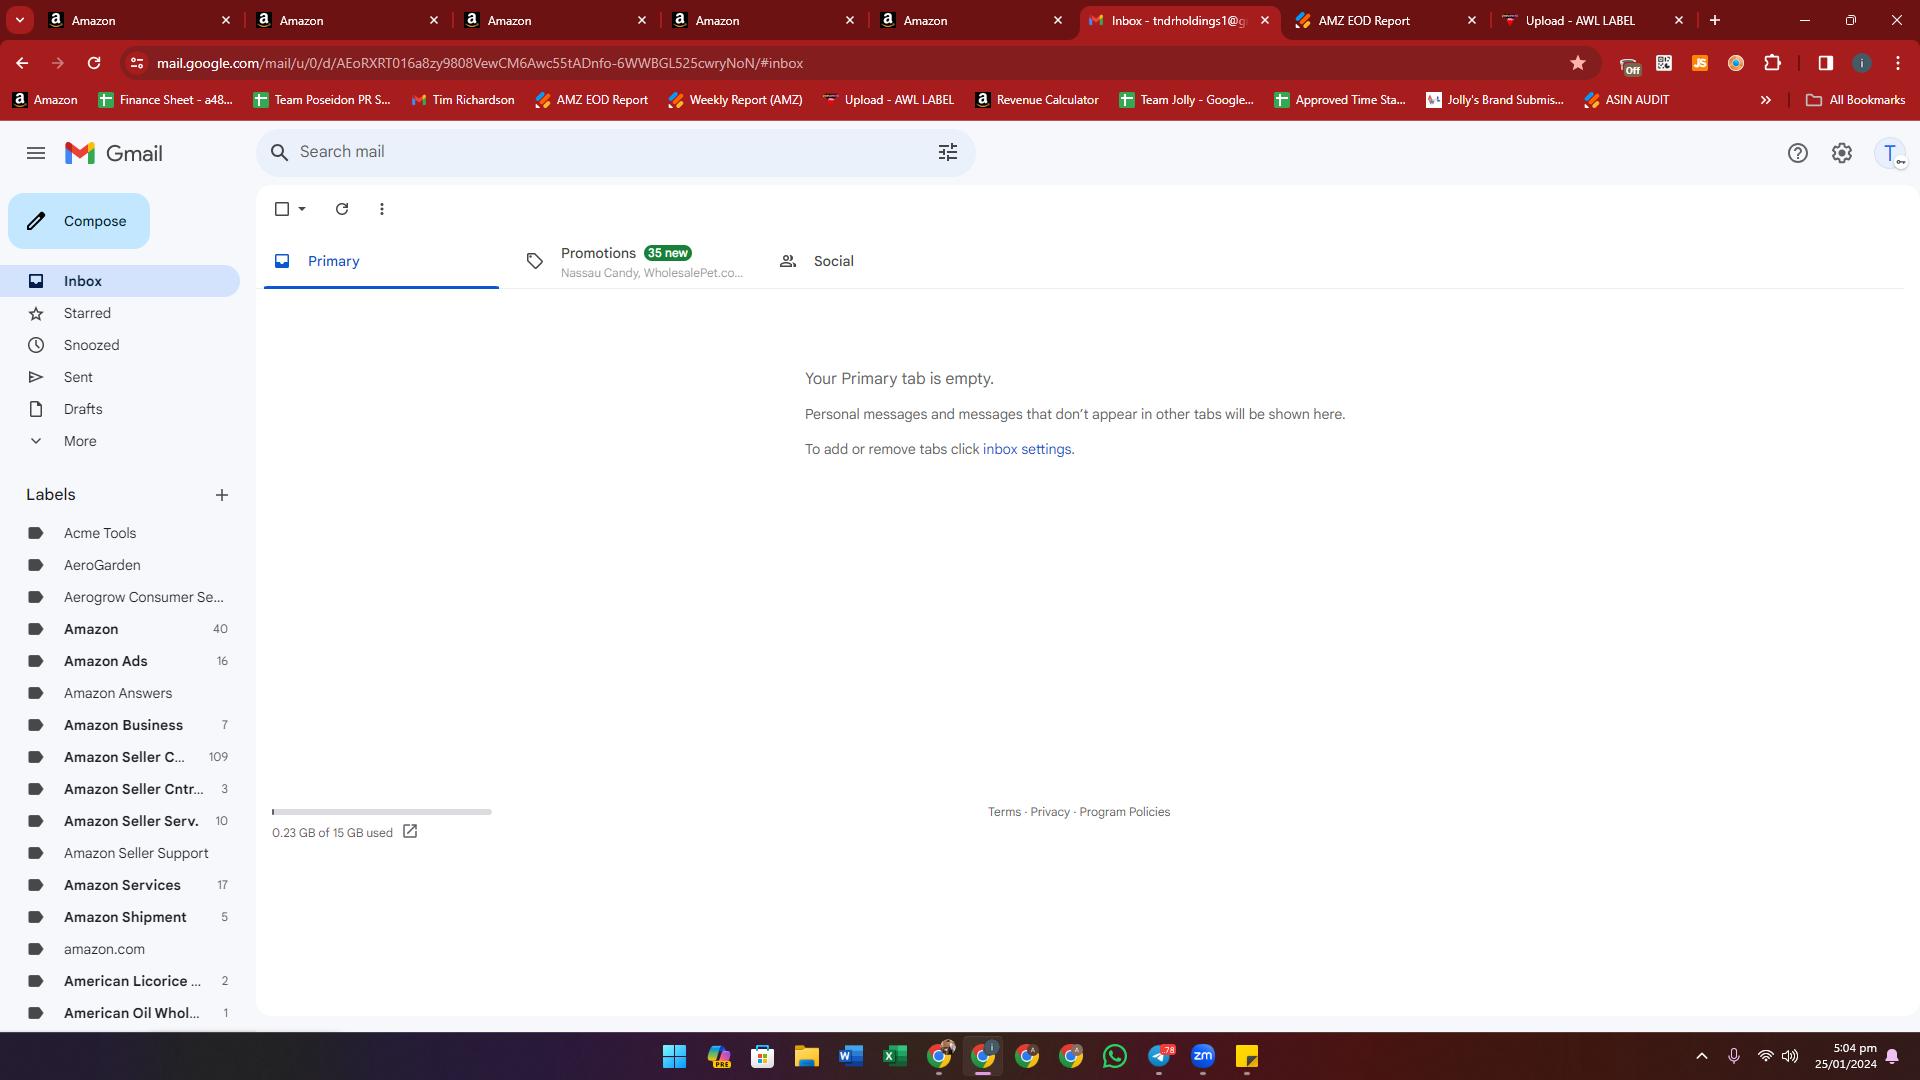Click the Compose button

tap(79, 221)
